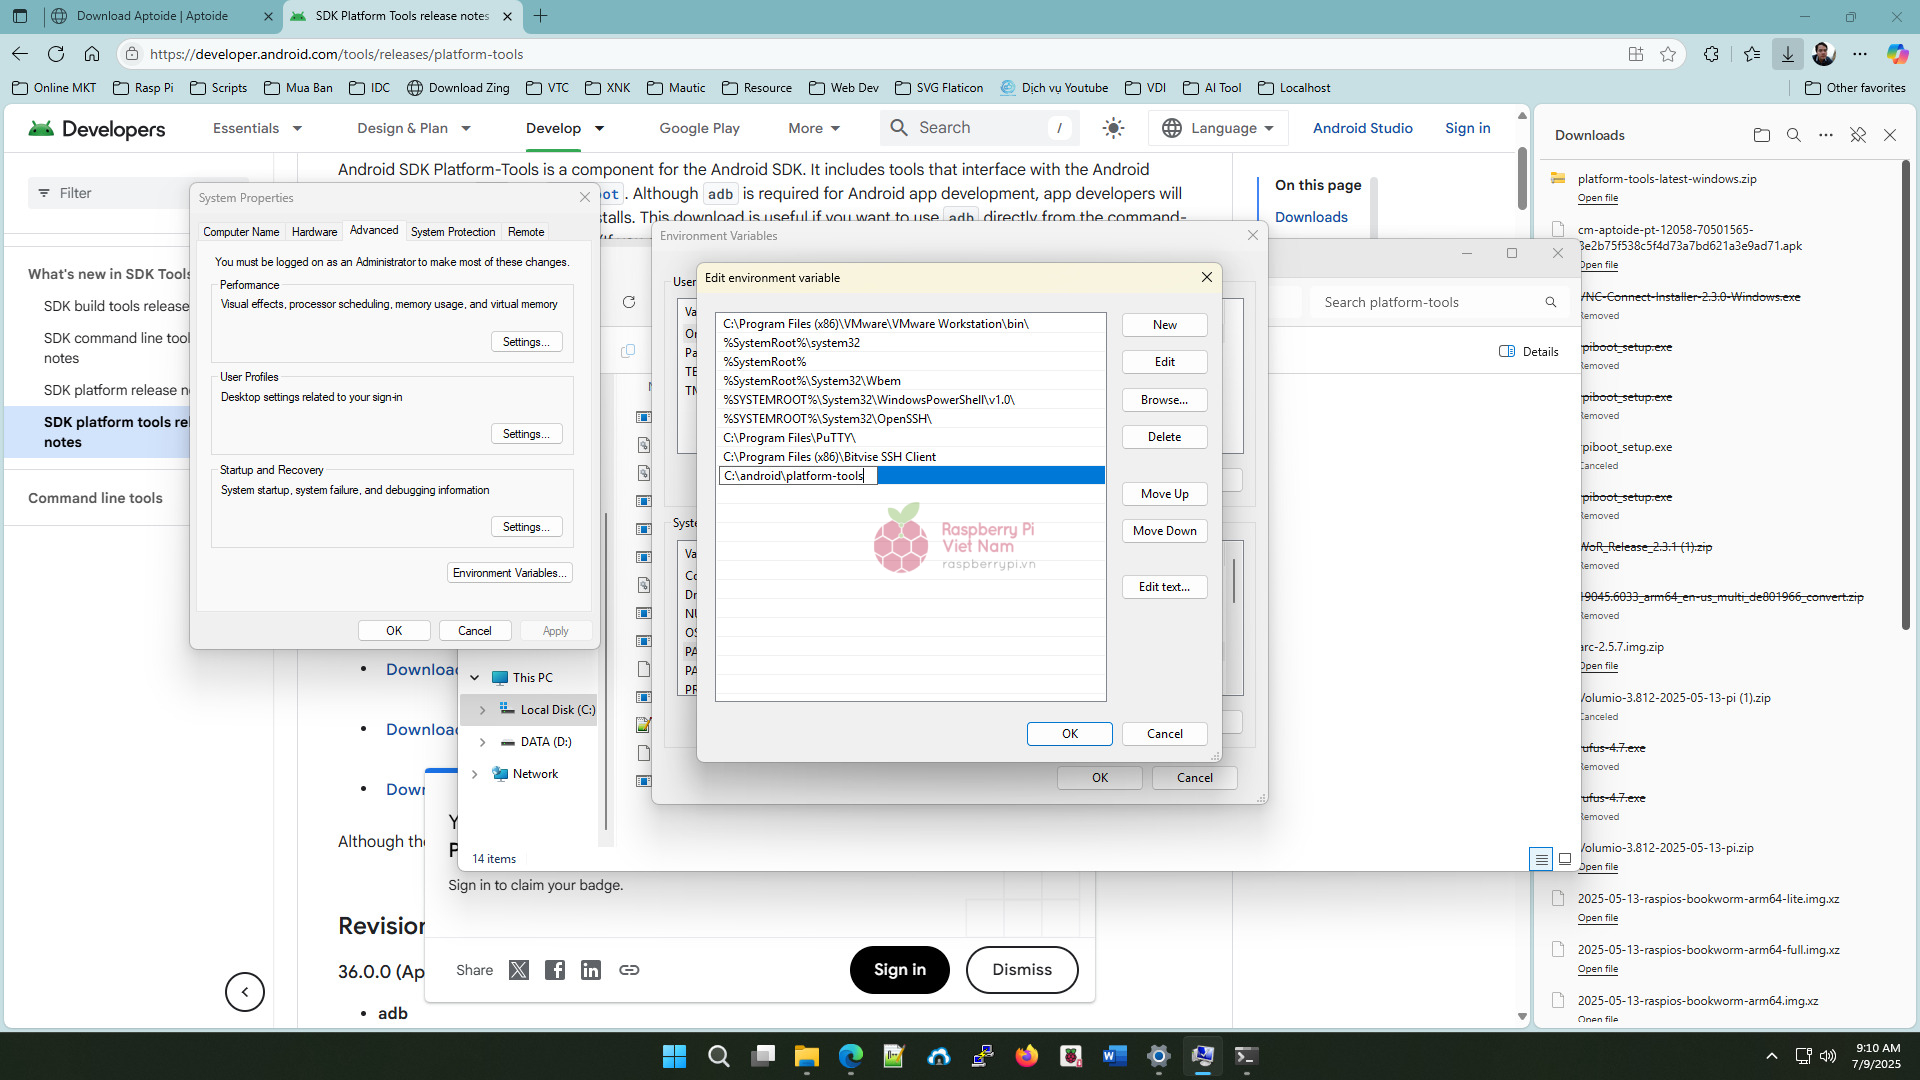The height and width of the screenshot is (1080, 1920).
Task: Open downloads folder icon in Downloads panel
Action: click(1762, 135)
